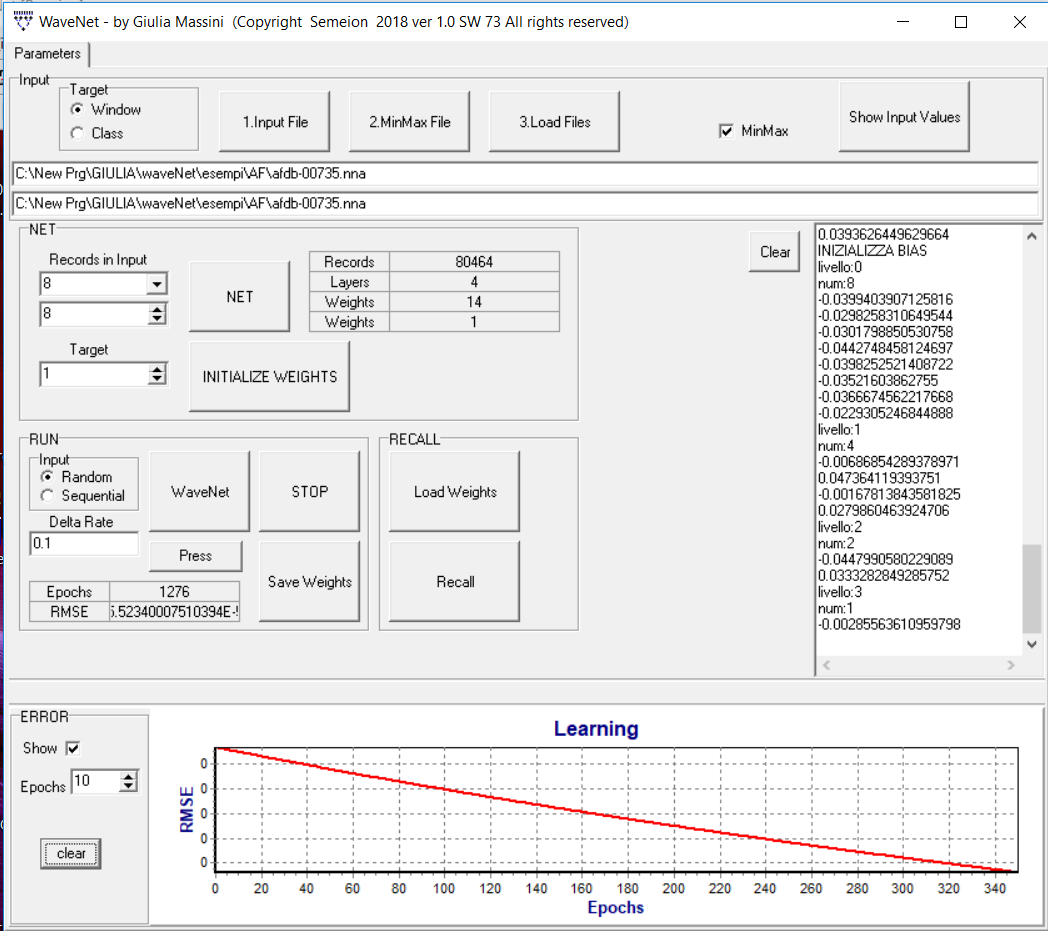Click the Delta Rate input field
Viewport: 1048px width, 931px height.
pyautogui.click(x=84, y=543)
